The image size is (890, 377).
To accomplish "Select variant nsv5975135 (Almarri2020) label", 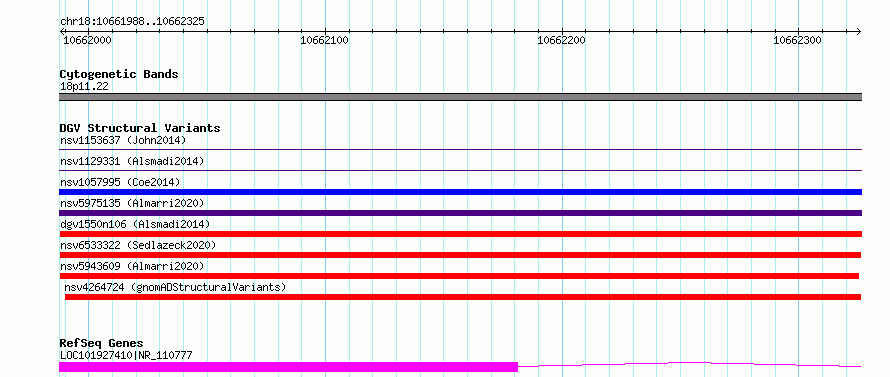I will coord(132,203).
